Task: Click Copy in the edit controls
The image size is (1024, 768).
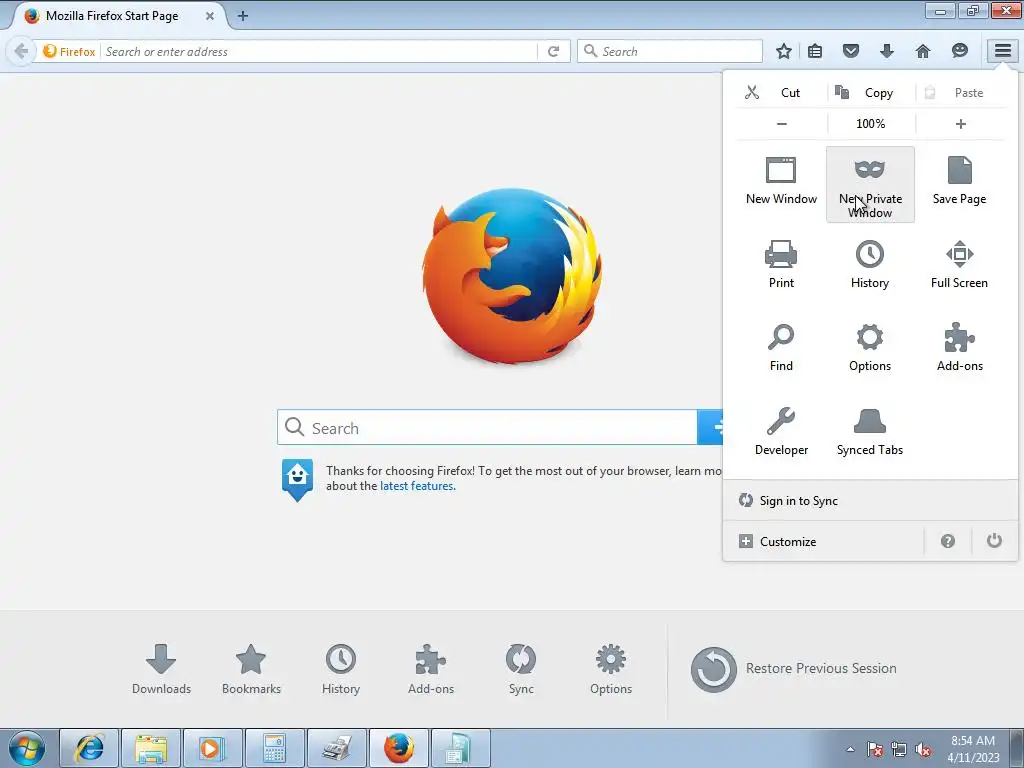Action: [871, 93]
